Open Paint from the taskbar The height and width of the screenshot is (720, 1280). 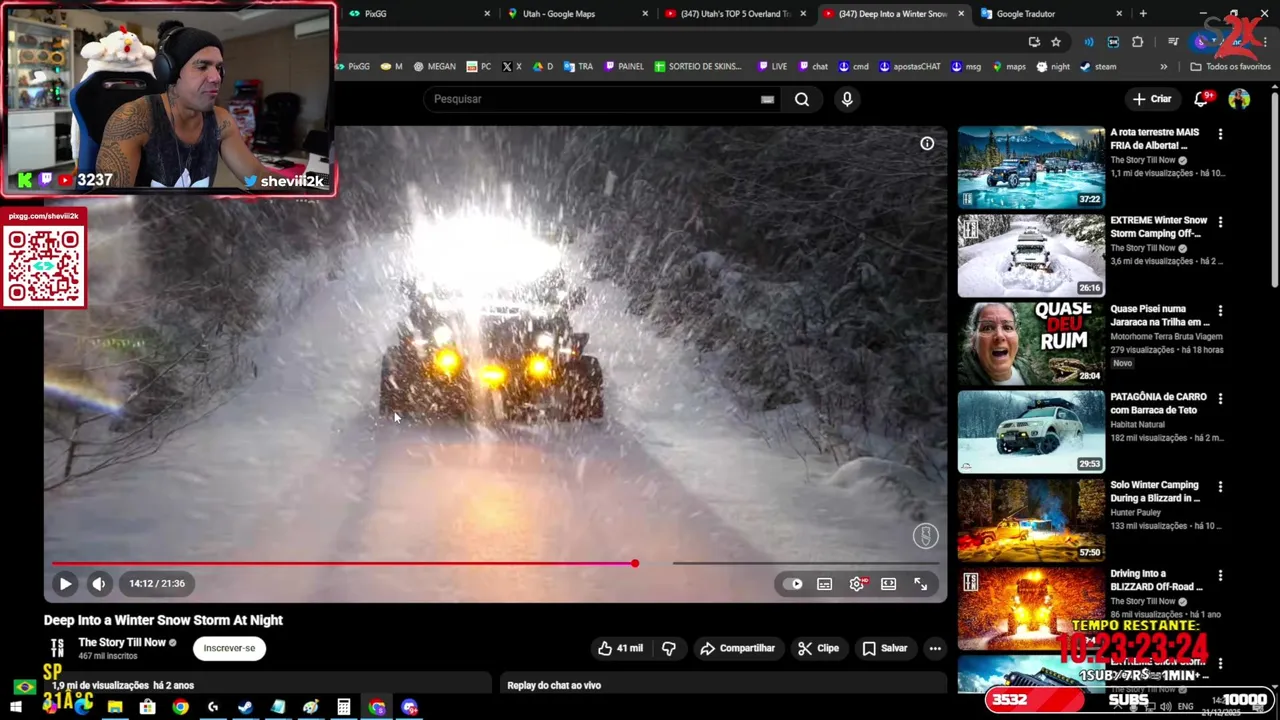click(x=310, y=707)
